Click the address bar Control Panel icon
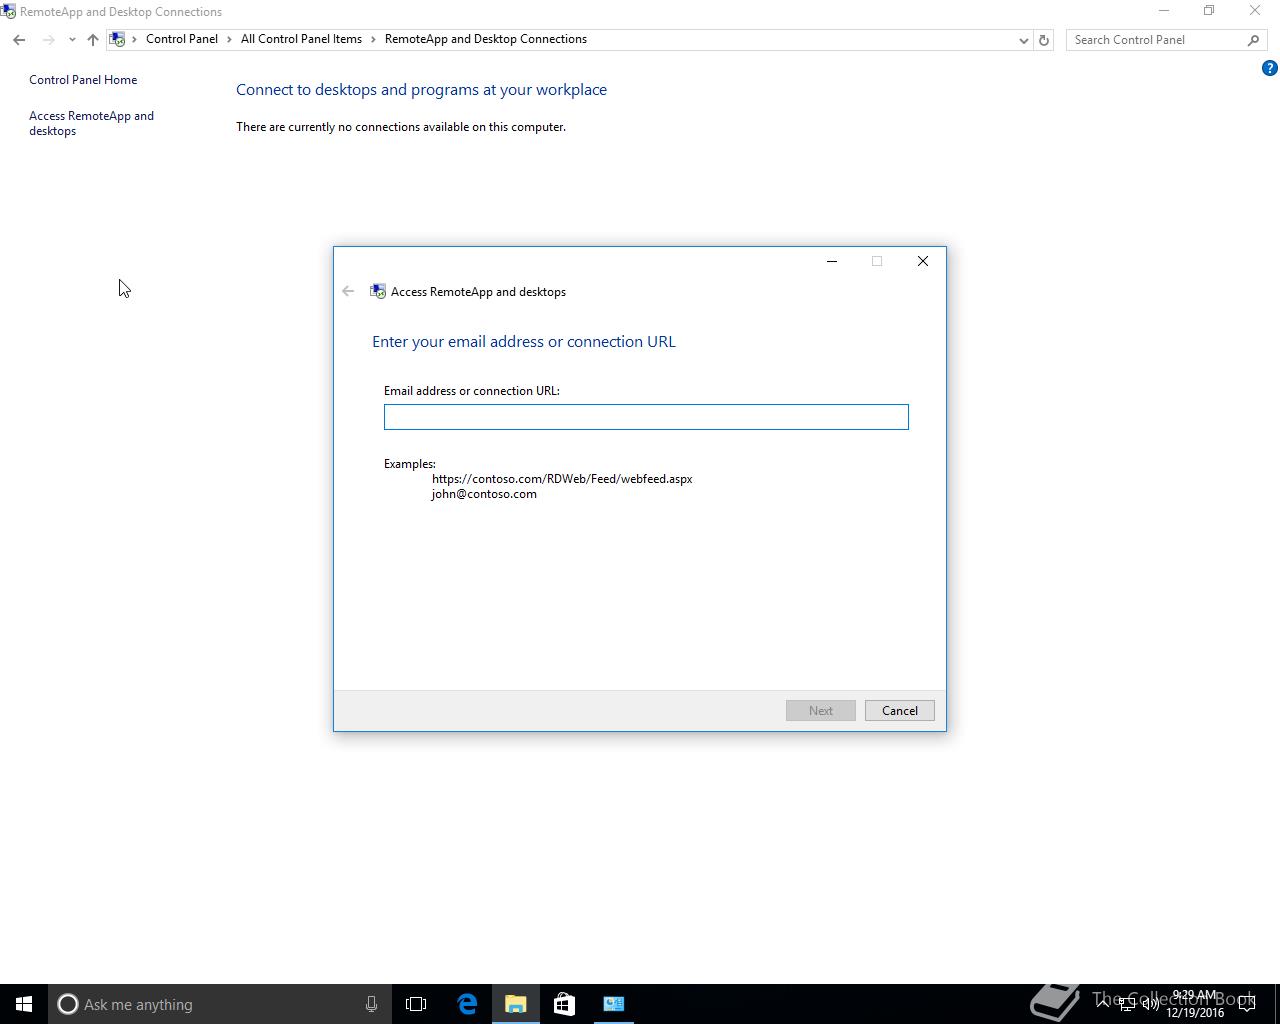1280x1024 pixels. tap(118, 39)
